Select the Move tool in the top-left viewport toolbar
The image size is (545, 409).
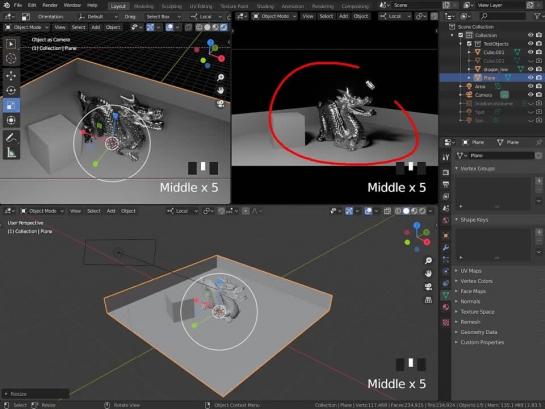point(11,75)
